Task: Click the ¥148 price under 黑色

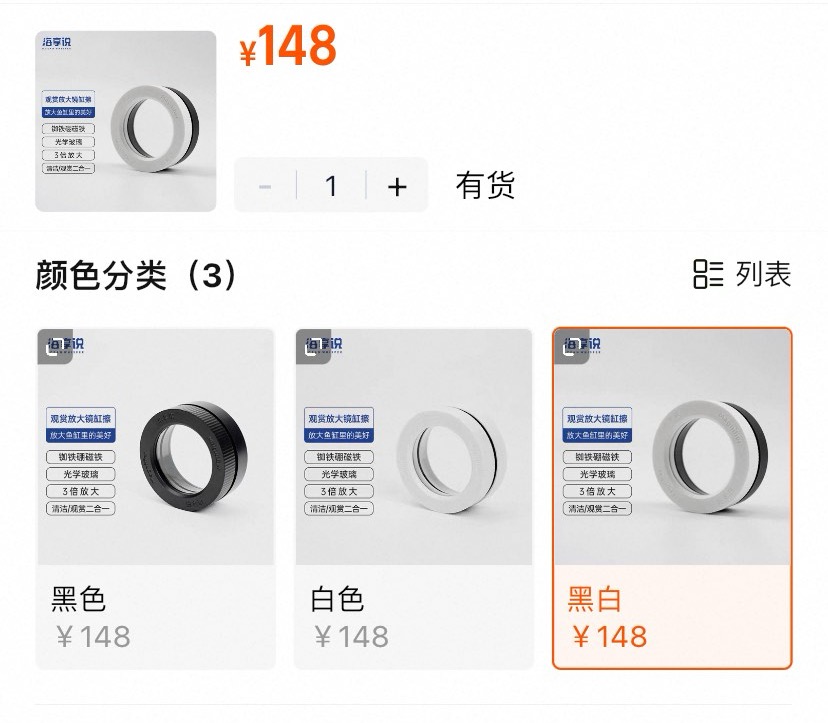Action: [93, 636]
